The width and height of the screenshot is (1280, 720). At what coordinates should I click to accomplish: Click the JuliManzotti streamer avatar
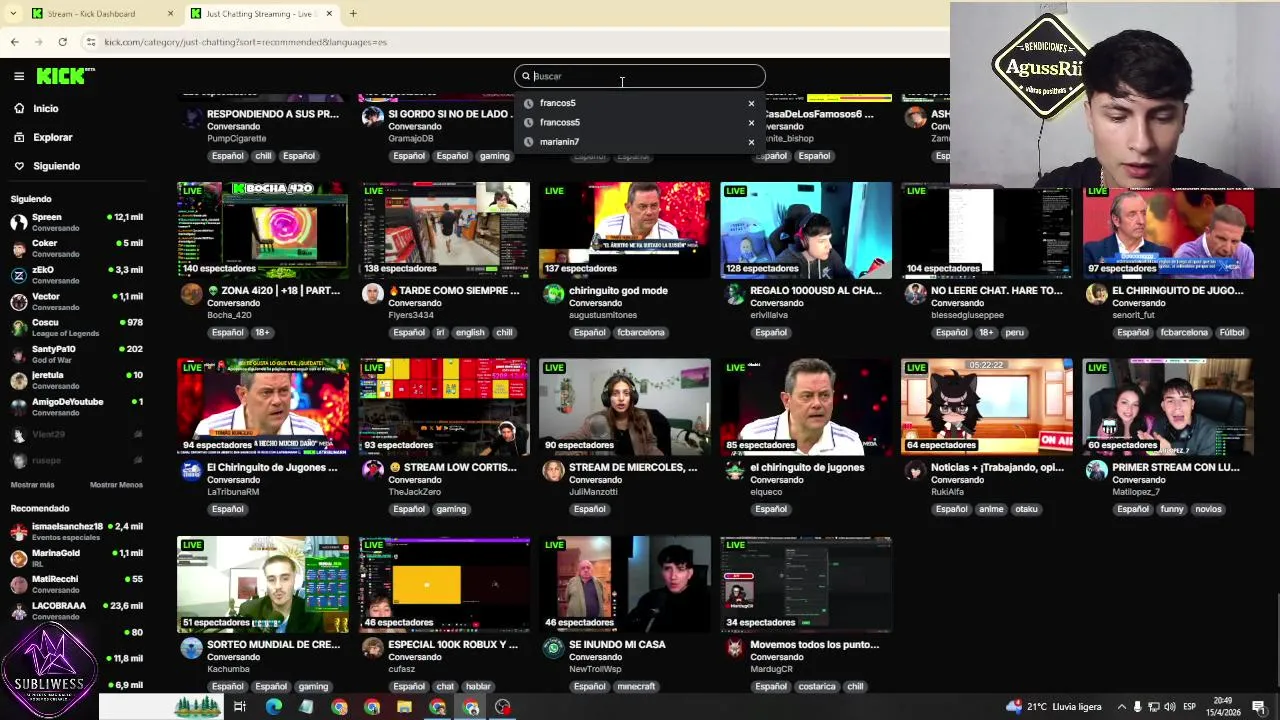point(553,471)
